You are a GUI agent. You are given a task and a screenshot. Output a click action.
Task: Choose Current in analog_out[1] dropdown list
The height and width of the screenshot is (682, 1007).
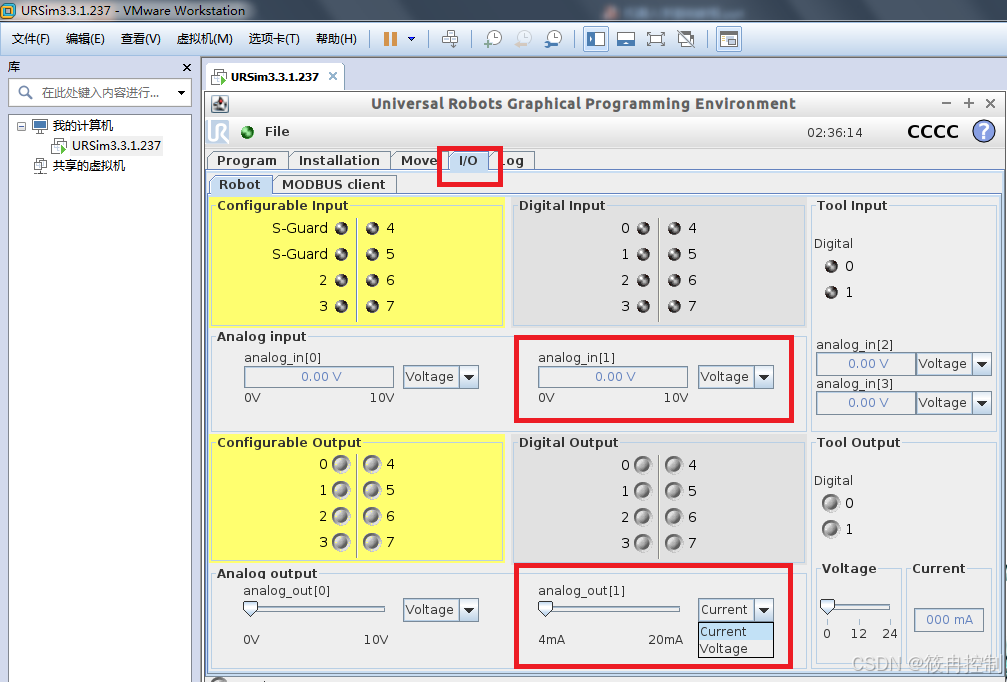click(735, 632)
